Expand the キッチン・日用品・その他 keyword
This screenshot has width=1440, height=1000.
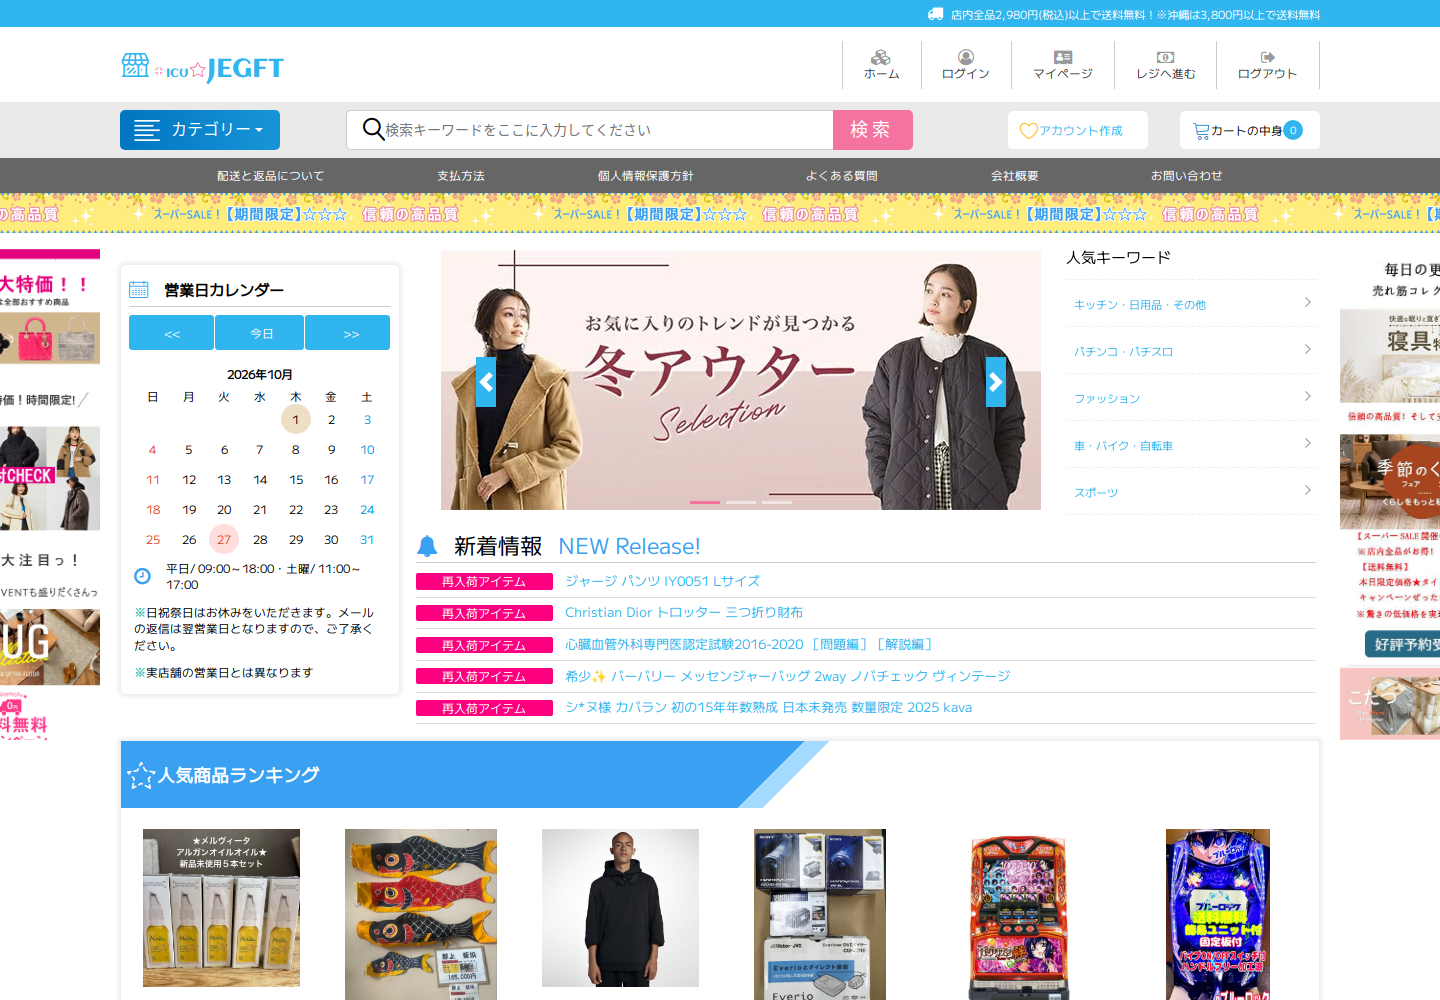[1191, 303]
